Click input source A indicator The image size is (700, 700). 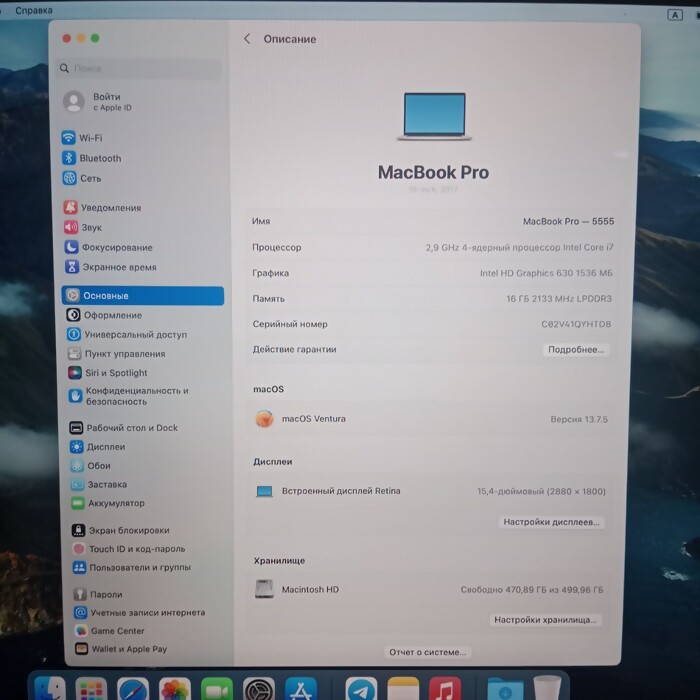[x=675, y=15]
